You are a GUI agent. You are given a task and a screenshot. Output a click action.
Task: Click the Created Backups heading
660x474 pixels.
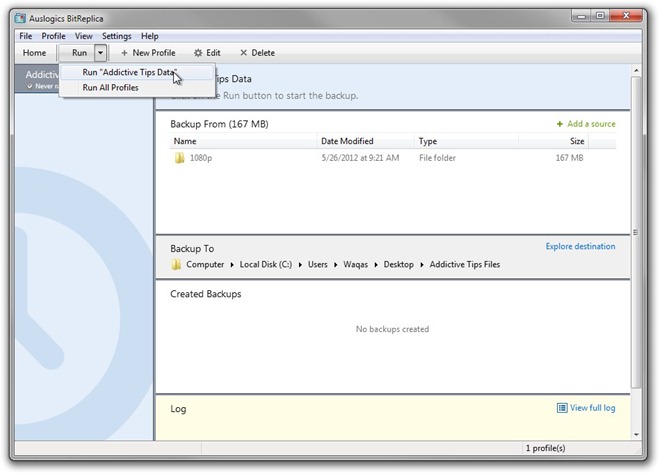tap(206, 294)
